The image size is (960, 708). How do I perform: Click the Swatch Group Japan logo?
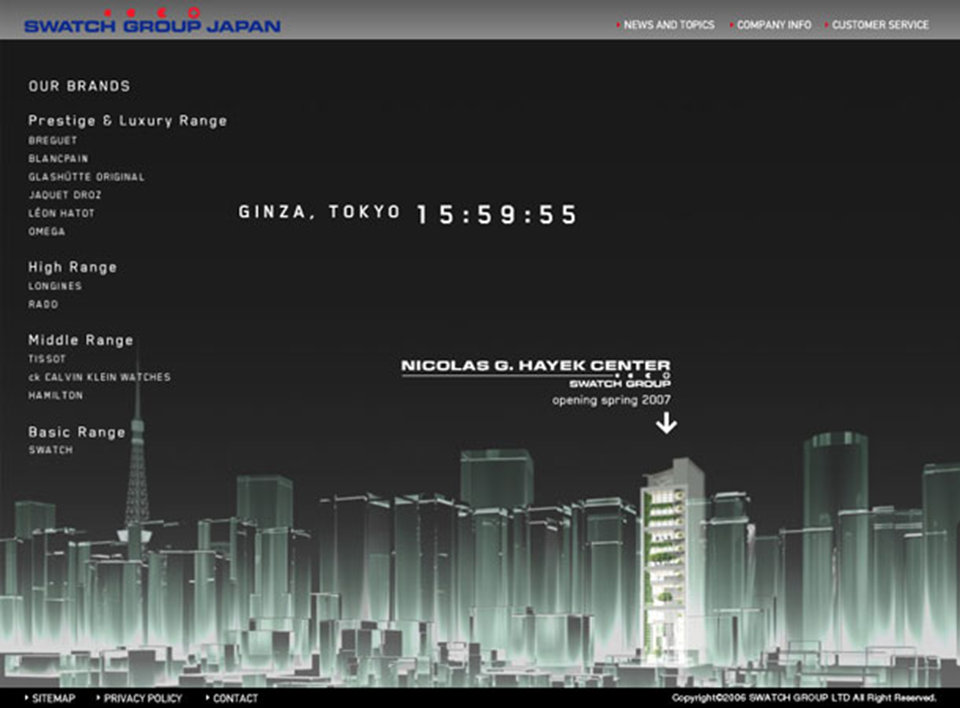152,21
